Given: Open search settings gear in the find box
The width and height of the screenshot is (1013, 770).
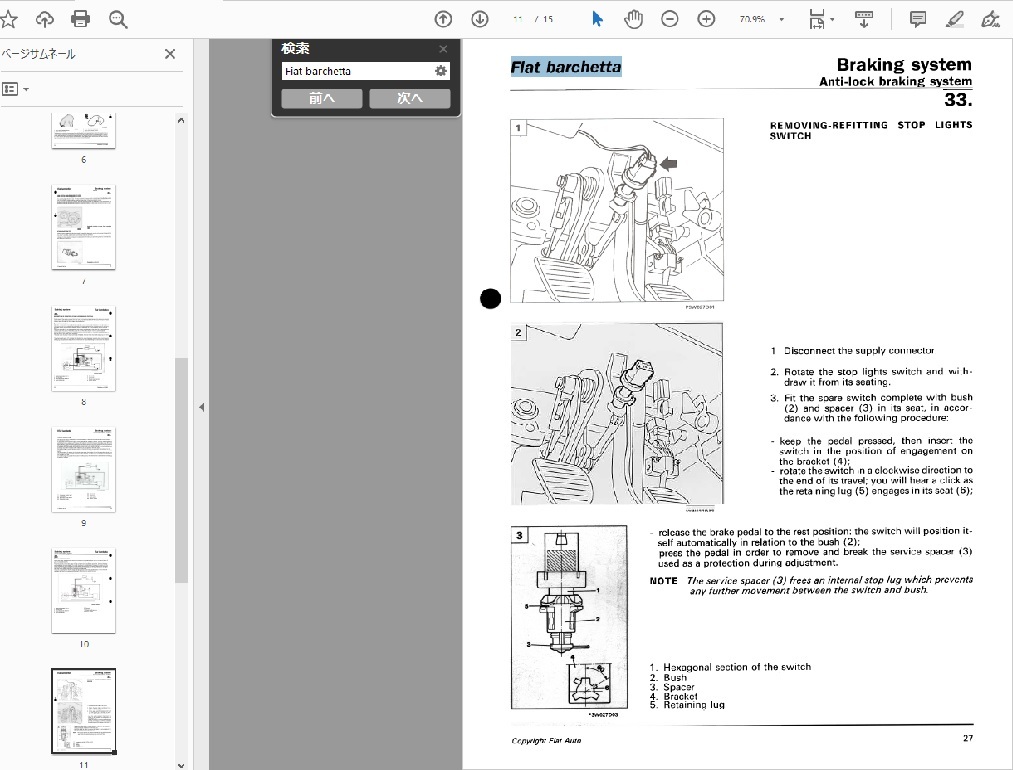Looking at the screenshot, I should (441, 71).
